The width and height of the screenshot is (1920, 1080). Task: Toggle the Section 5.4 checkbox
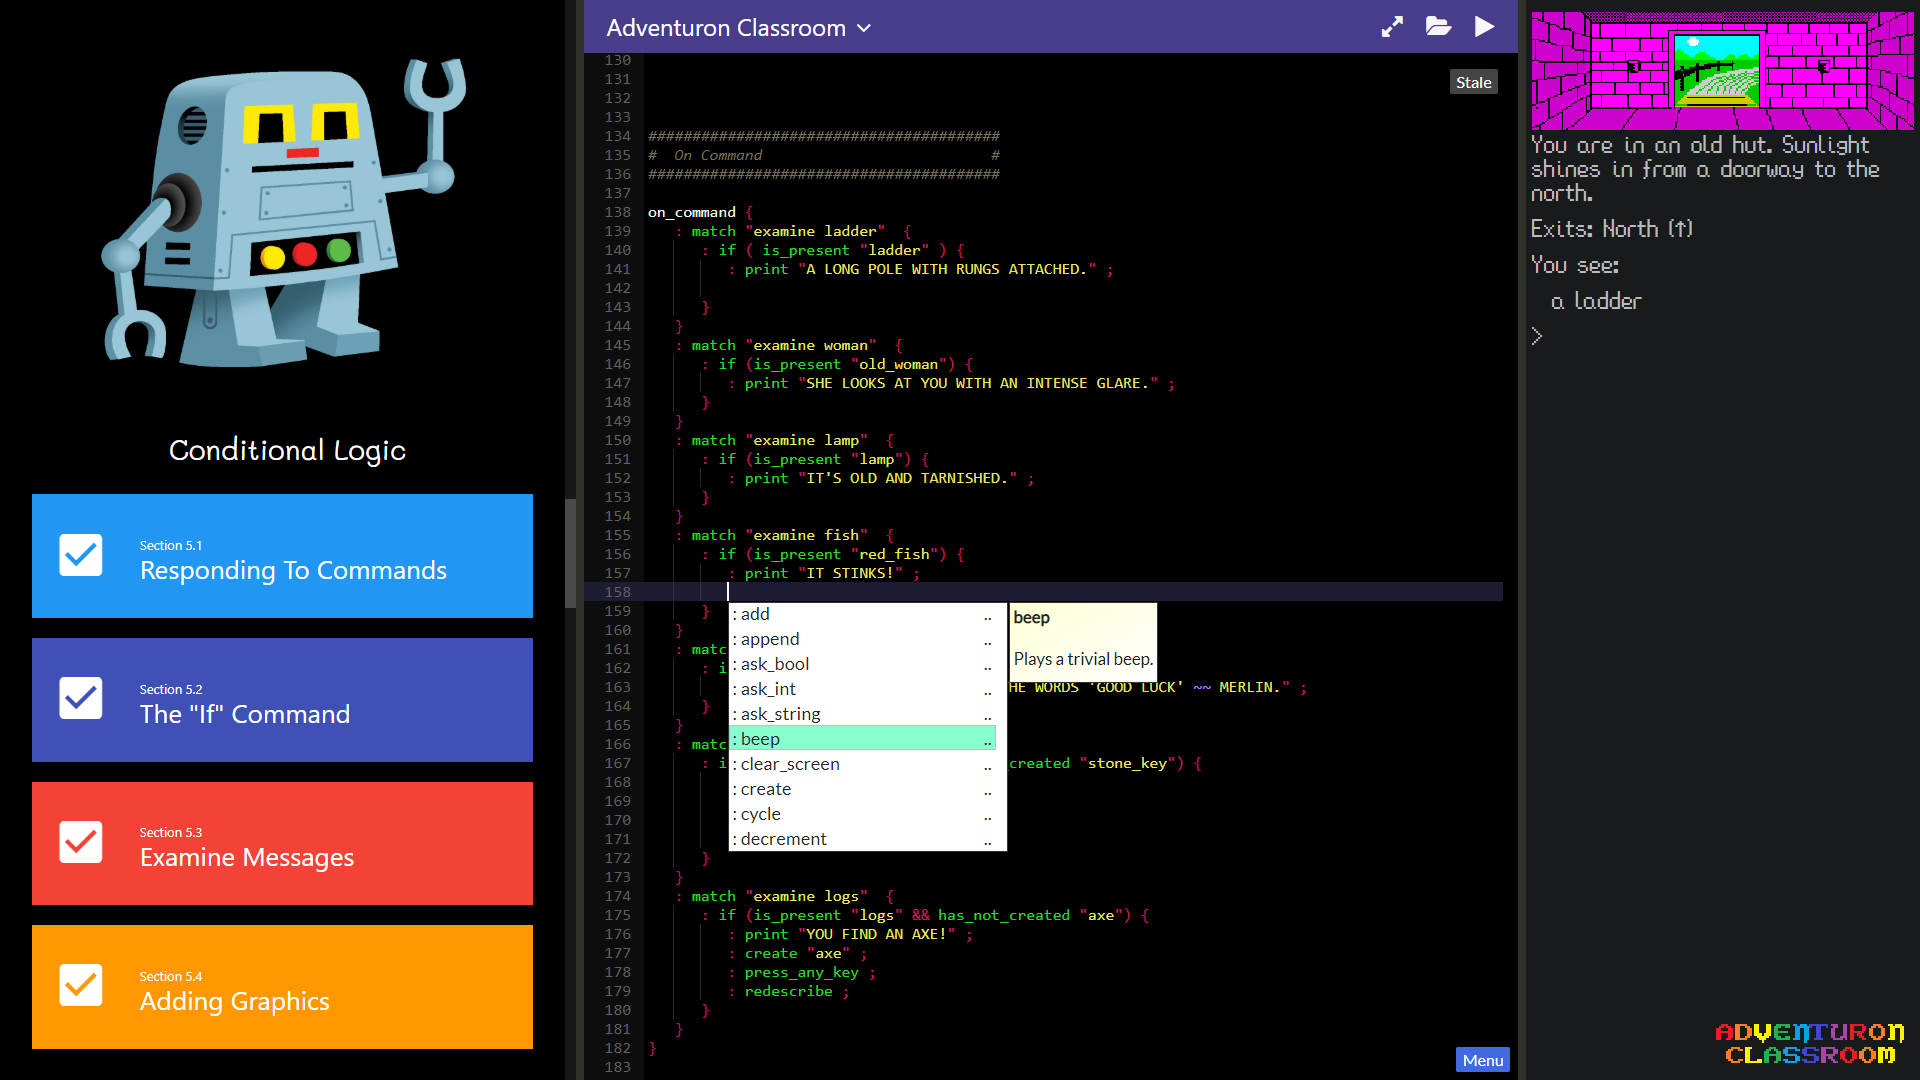pyautogui.click(x=81, y=986)
